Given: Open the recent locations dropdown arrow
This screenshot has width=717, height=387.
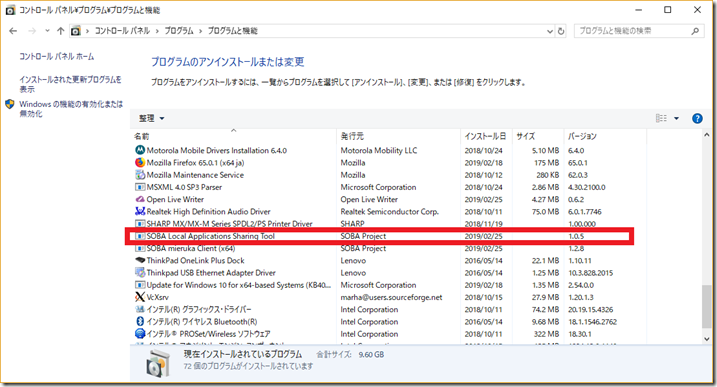Looking at the screenshot, I should coord(47,31).
